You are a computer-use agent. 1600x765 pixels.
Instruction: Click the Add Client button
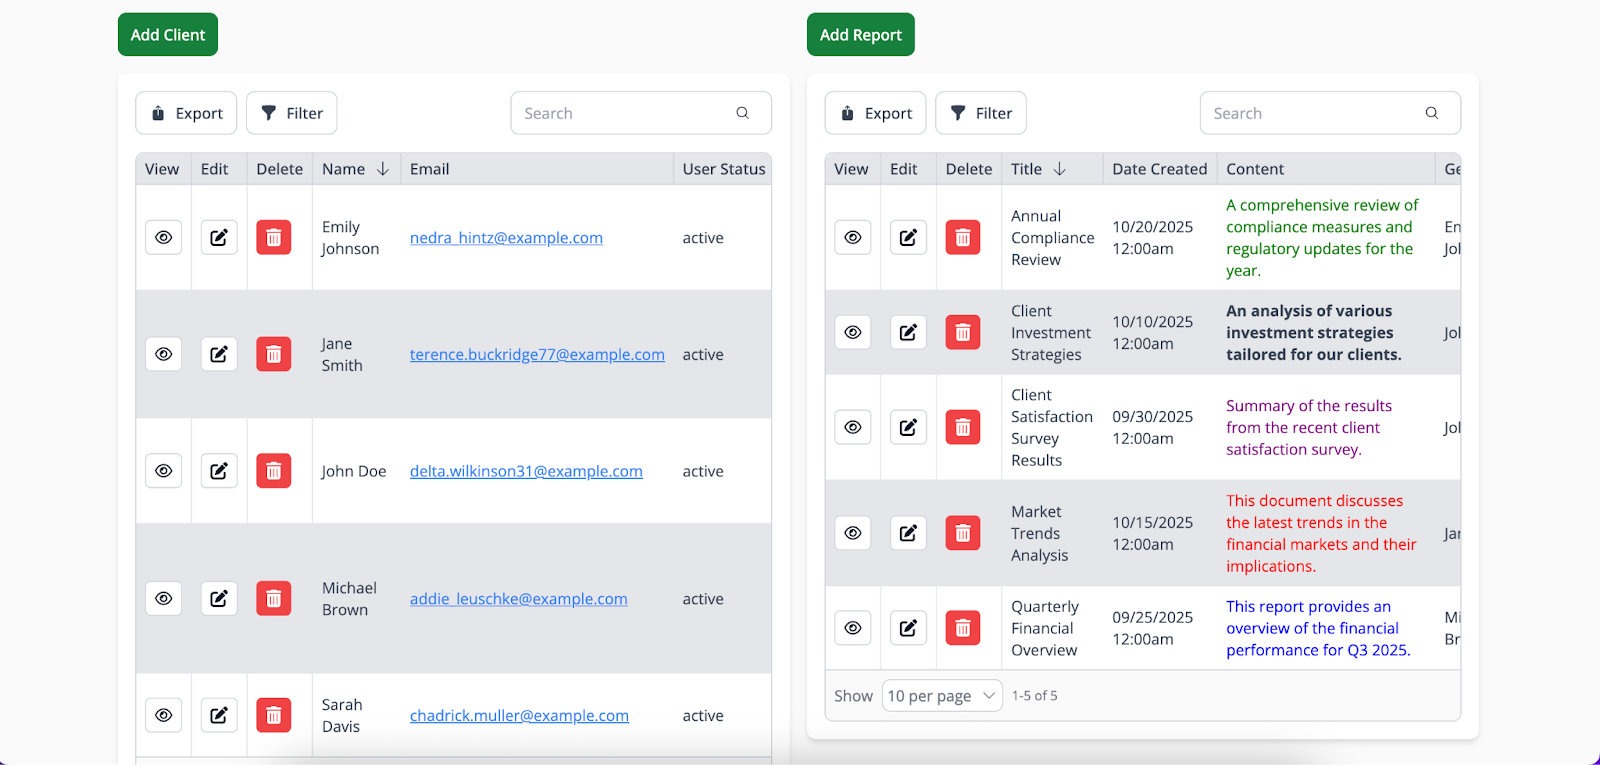168,35
